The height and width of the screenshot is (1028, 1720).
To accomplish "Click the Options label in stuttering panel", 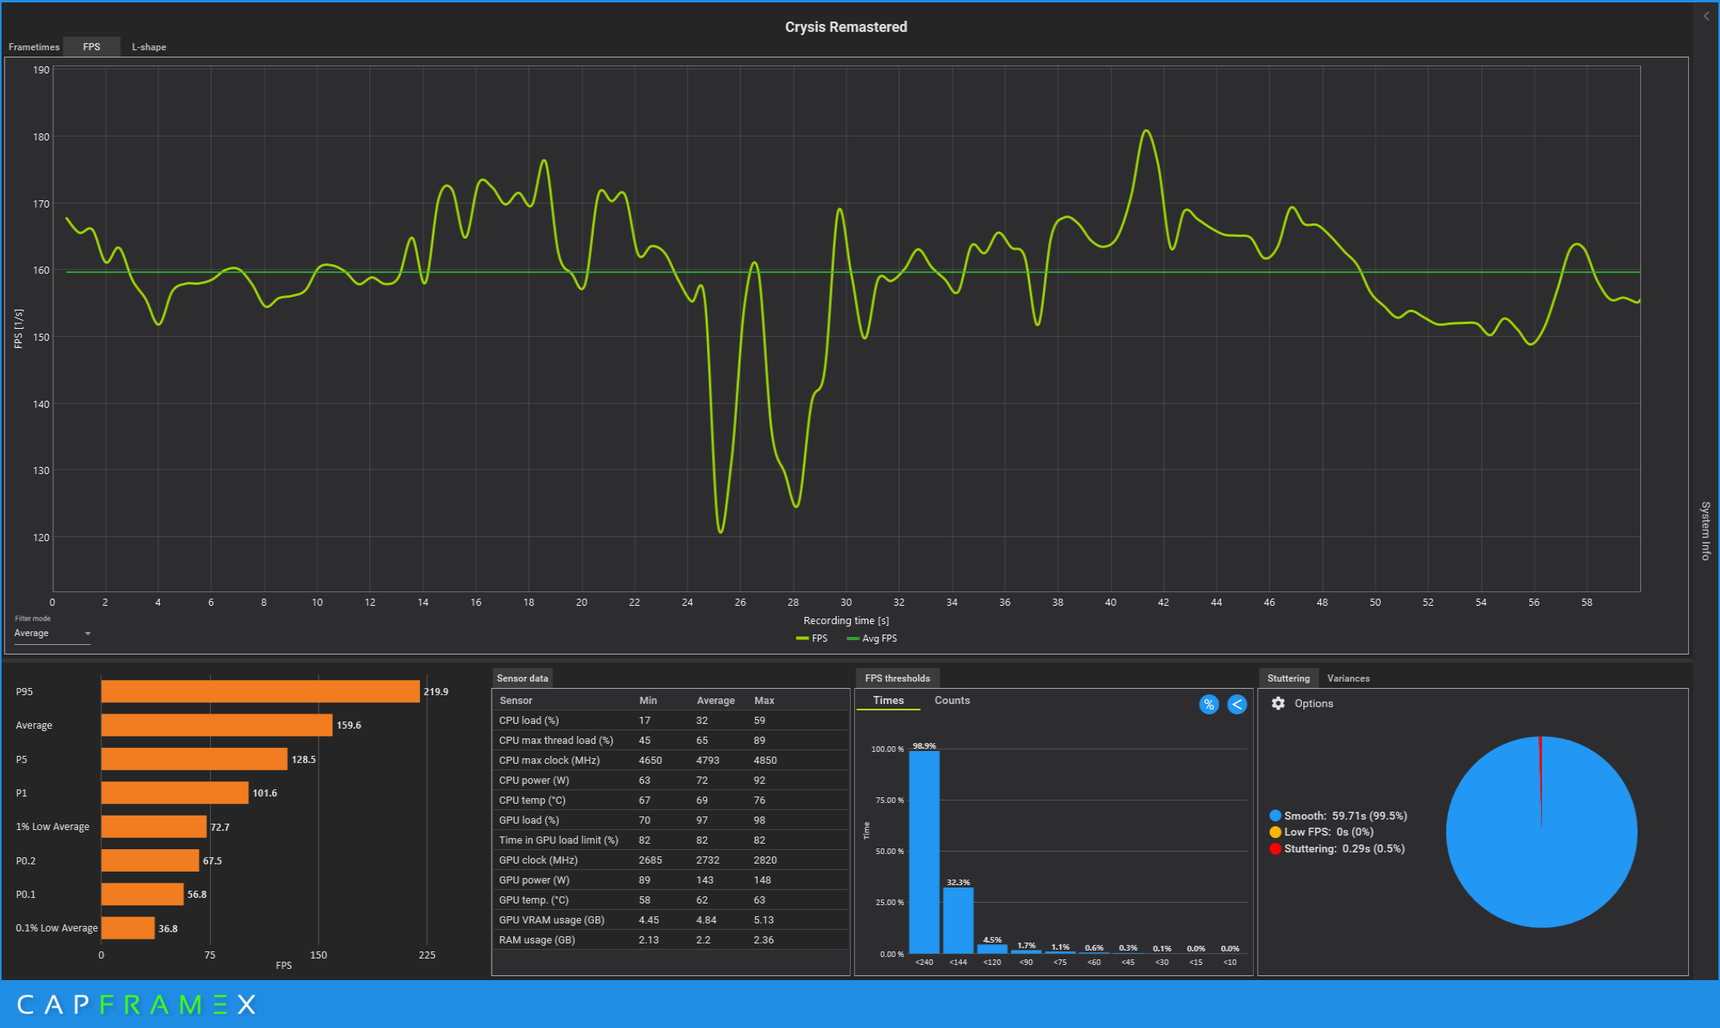I will click(1313, 704).
